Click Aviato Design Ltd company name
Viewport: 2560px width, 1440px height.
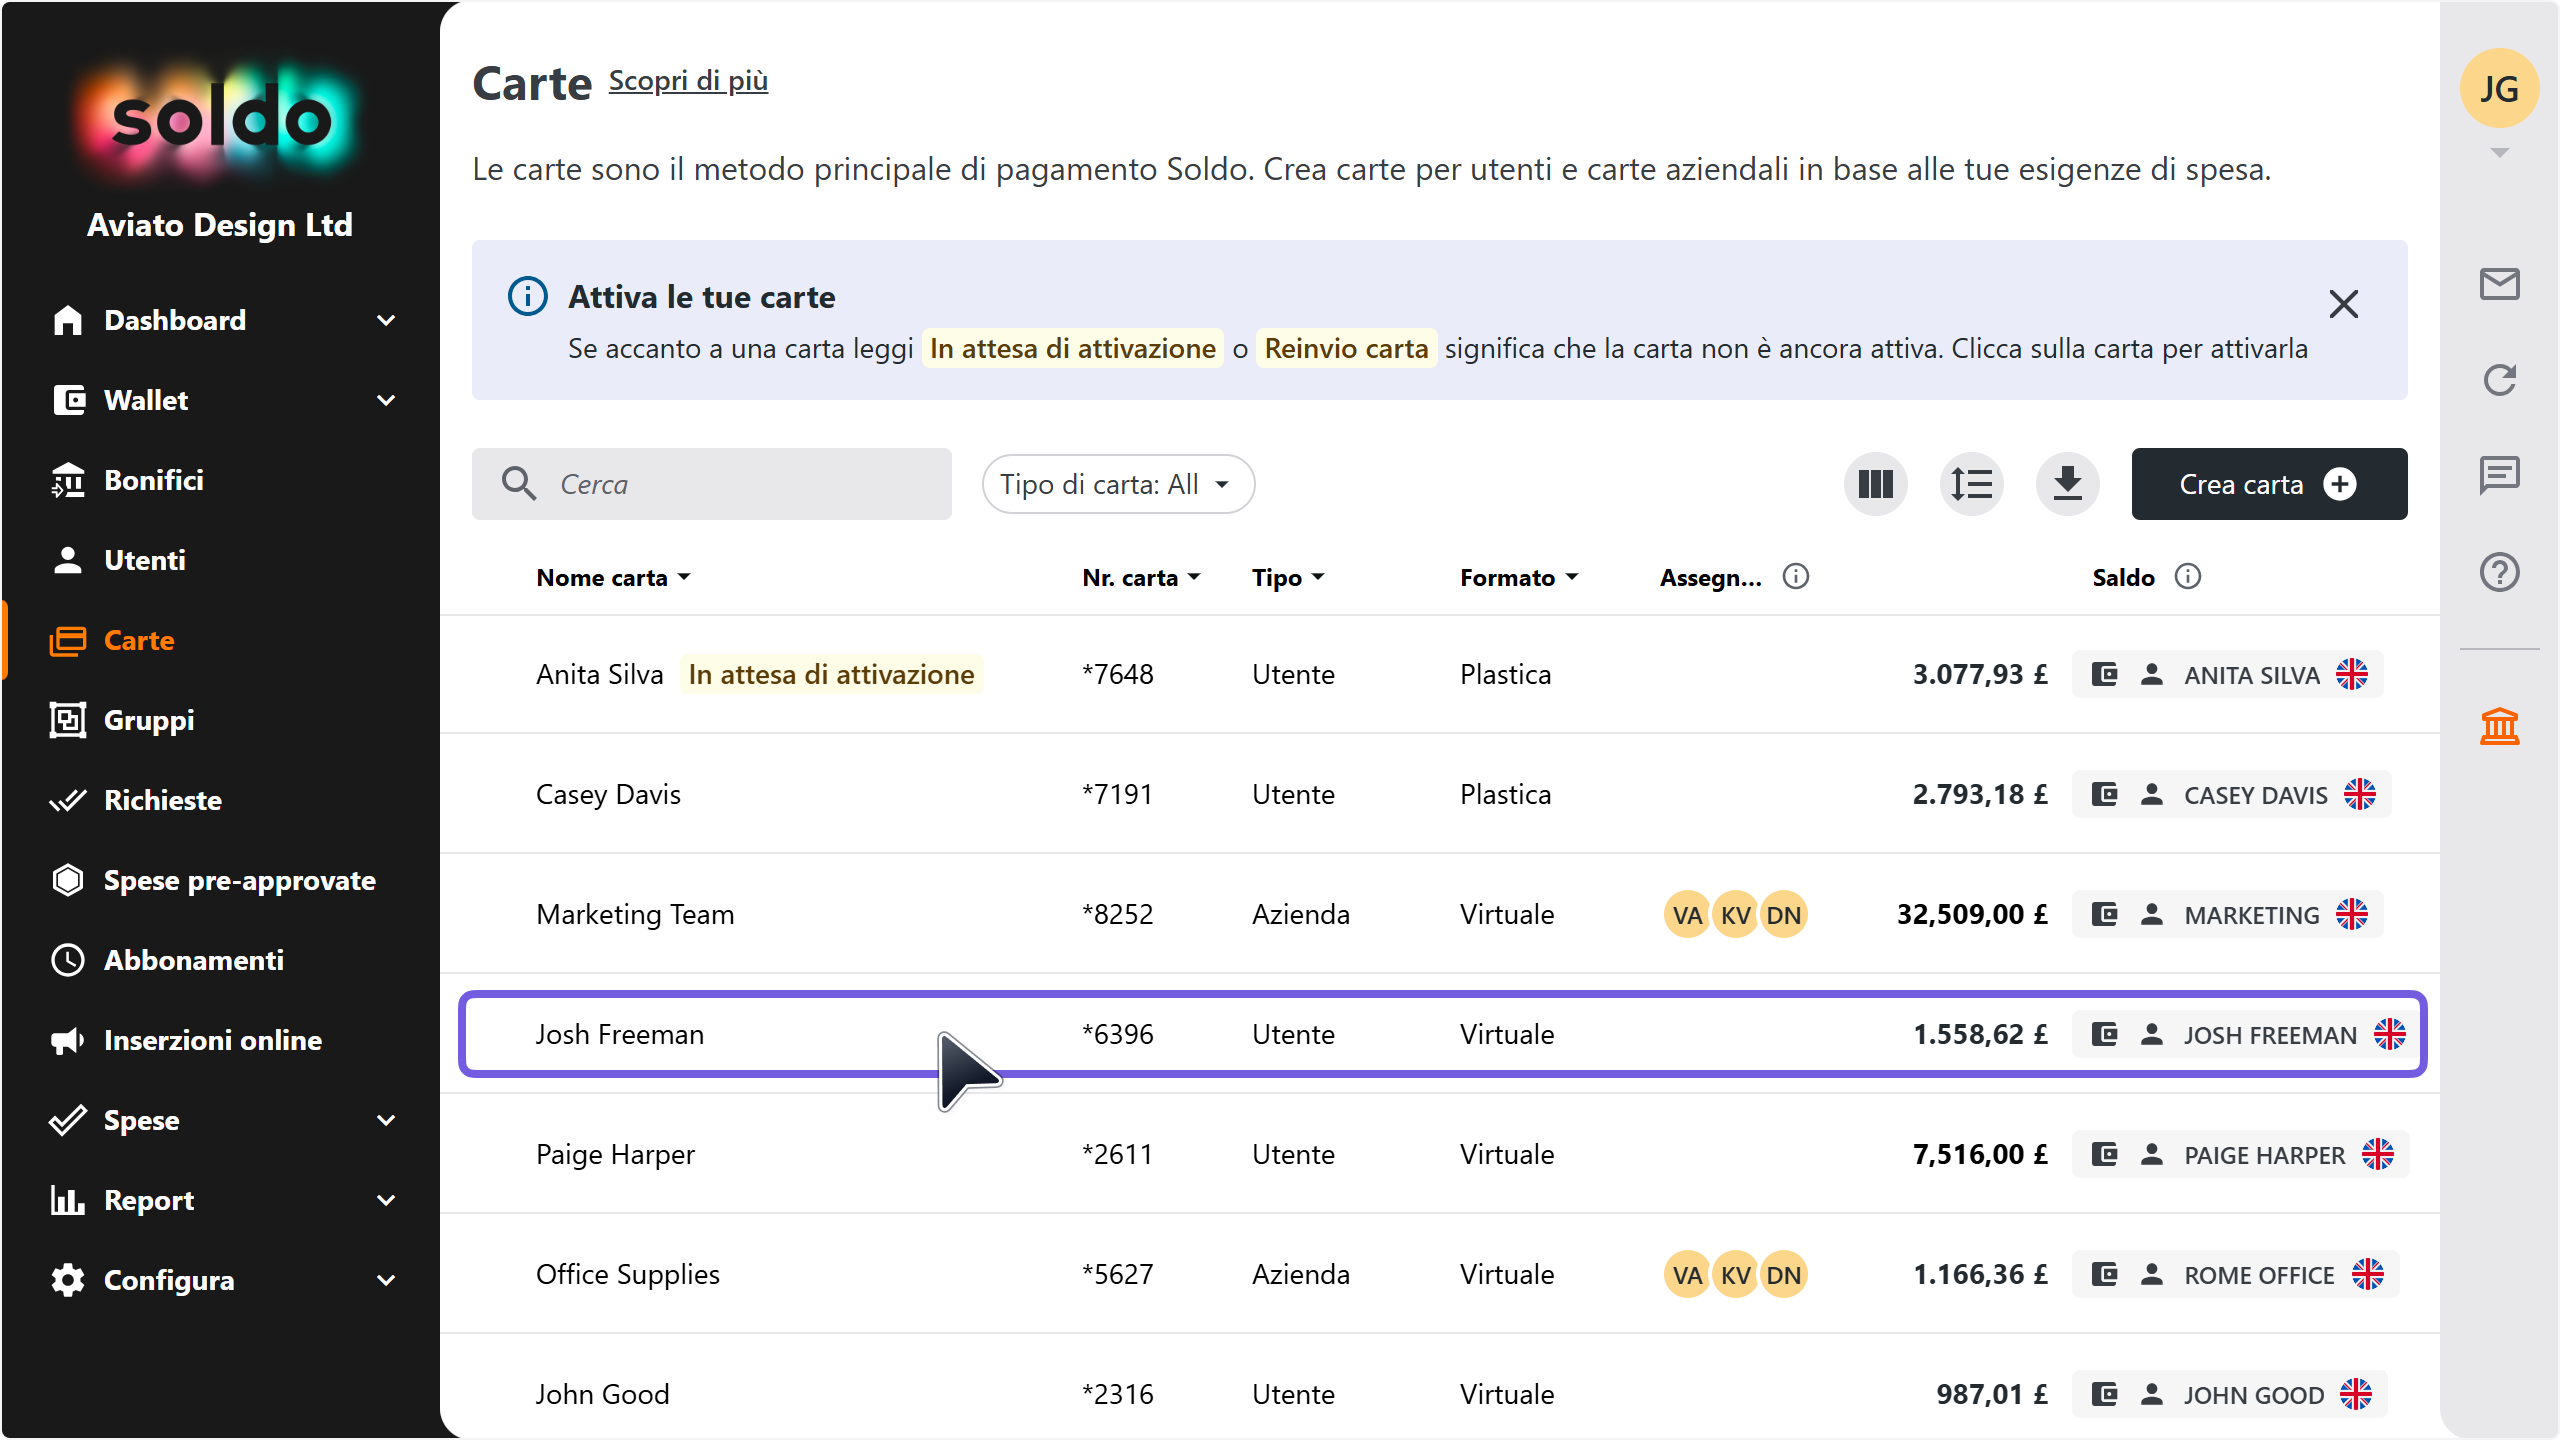[x=220, y=225]
